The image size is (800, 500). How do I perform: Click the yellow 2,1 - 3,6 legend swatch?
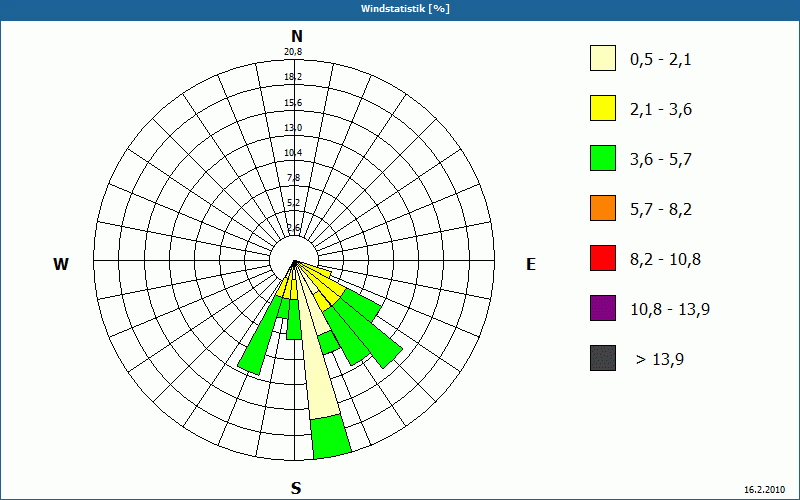(x=603, y=108)
